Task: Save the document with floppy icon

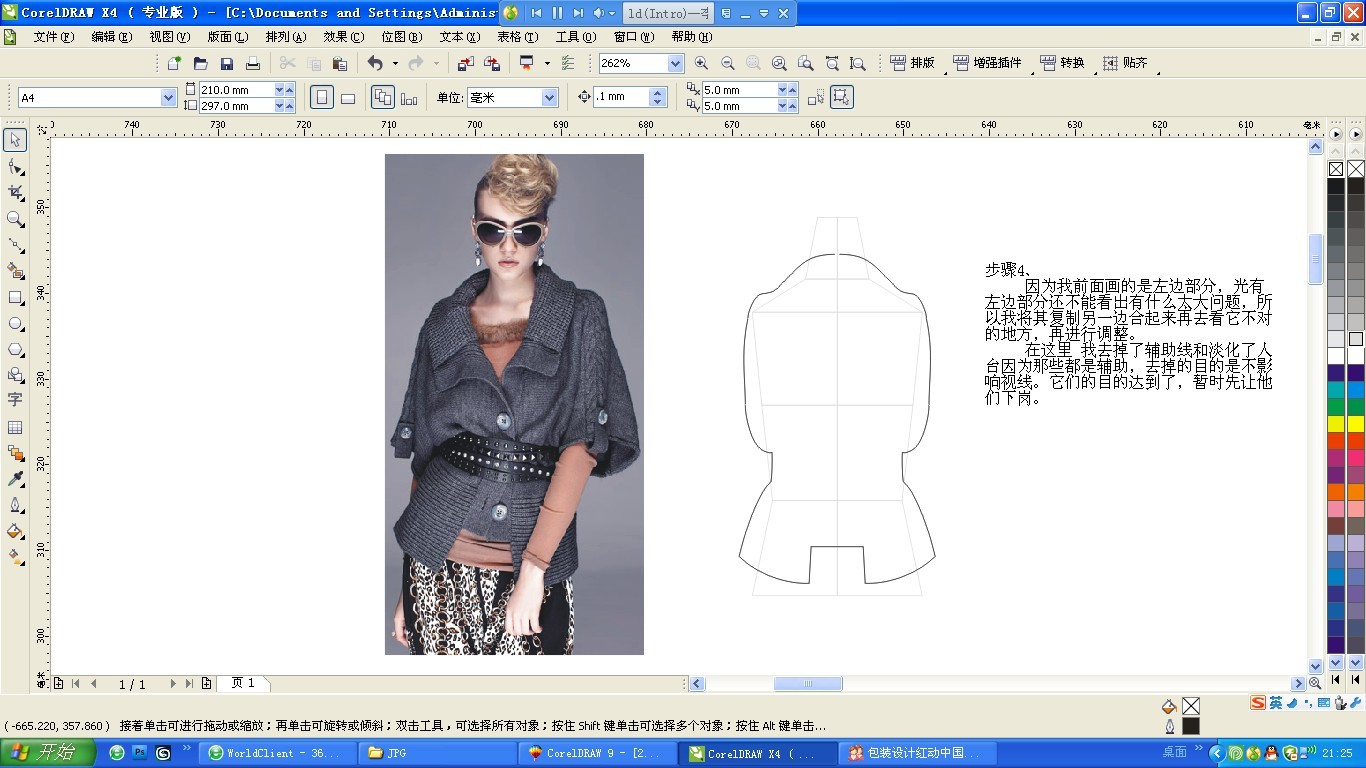Action: pos(227,63)
